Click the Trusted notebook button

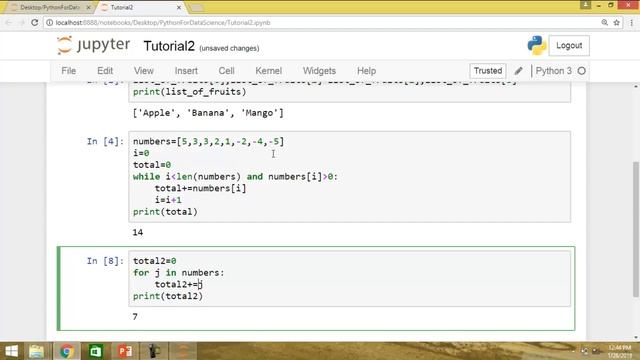point(488,71)
